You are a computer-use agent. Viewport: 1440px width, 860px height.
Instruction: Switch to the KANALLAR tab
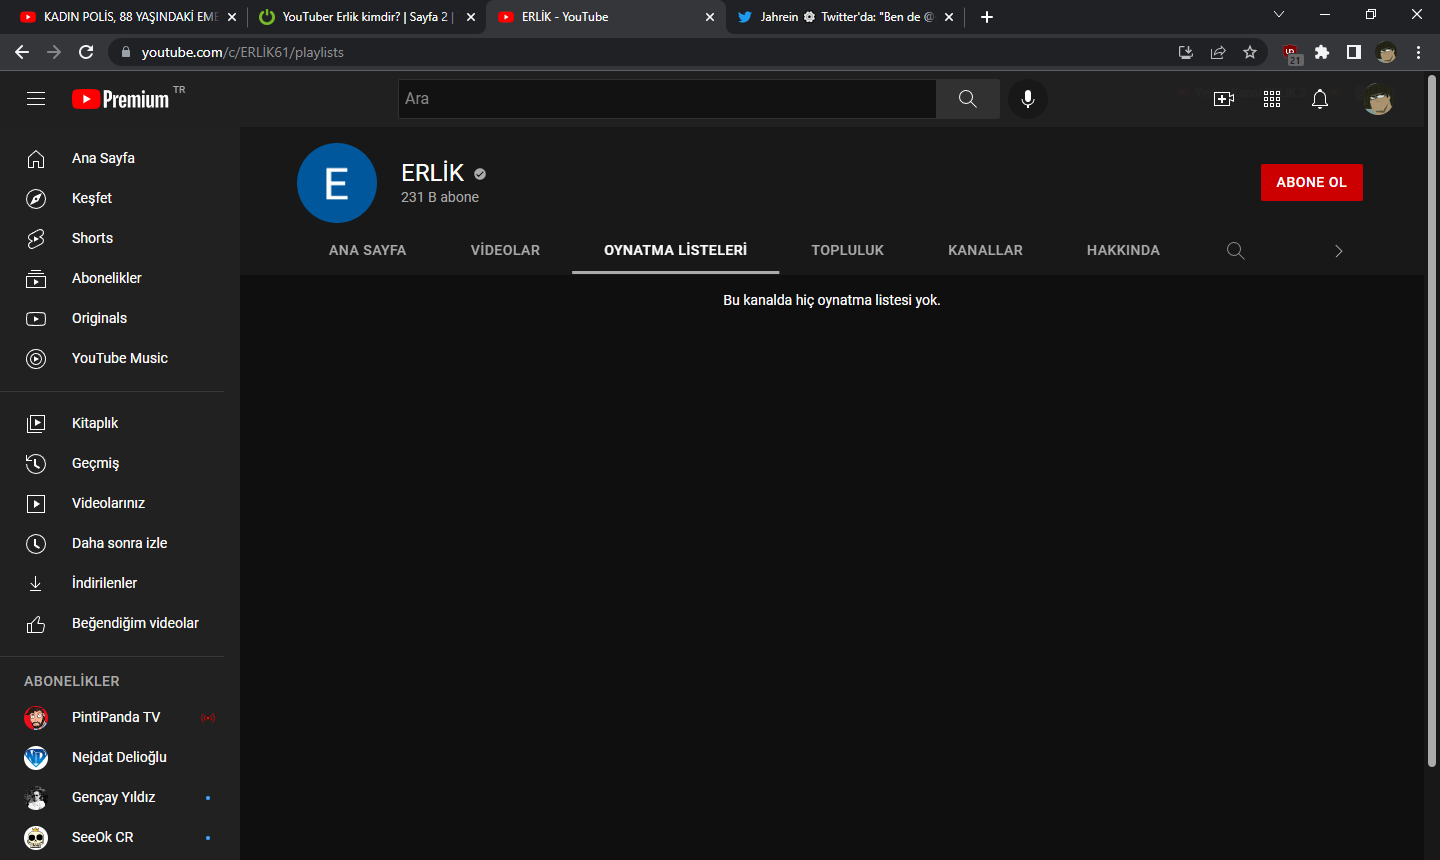click(985, 250)
